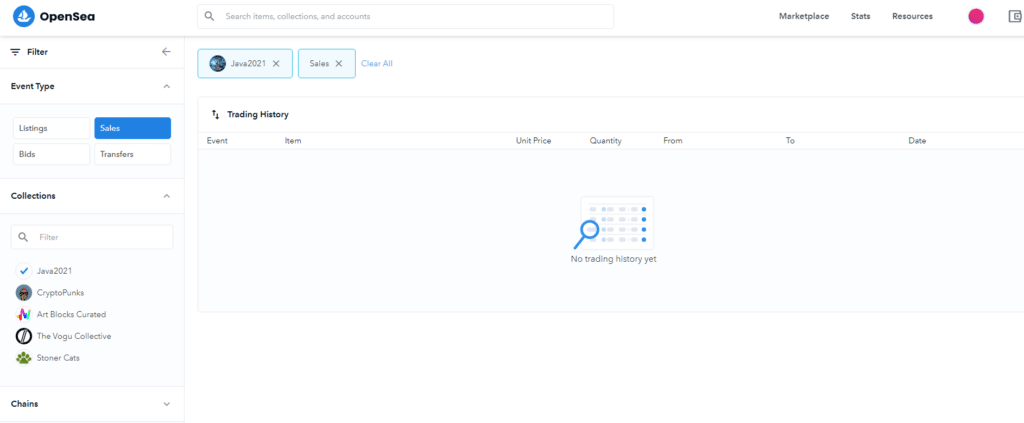Click the wallet icon in the top bar
This screenshot has width=1024, height=423.
[x=1014, y=17]
